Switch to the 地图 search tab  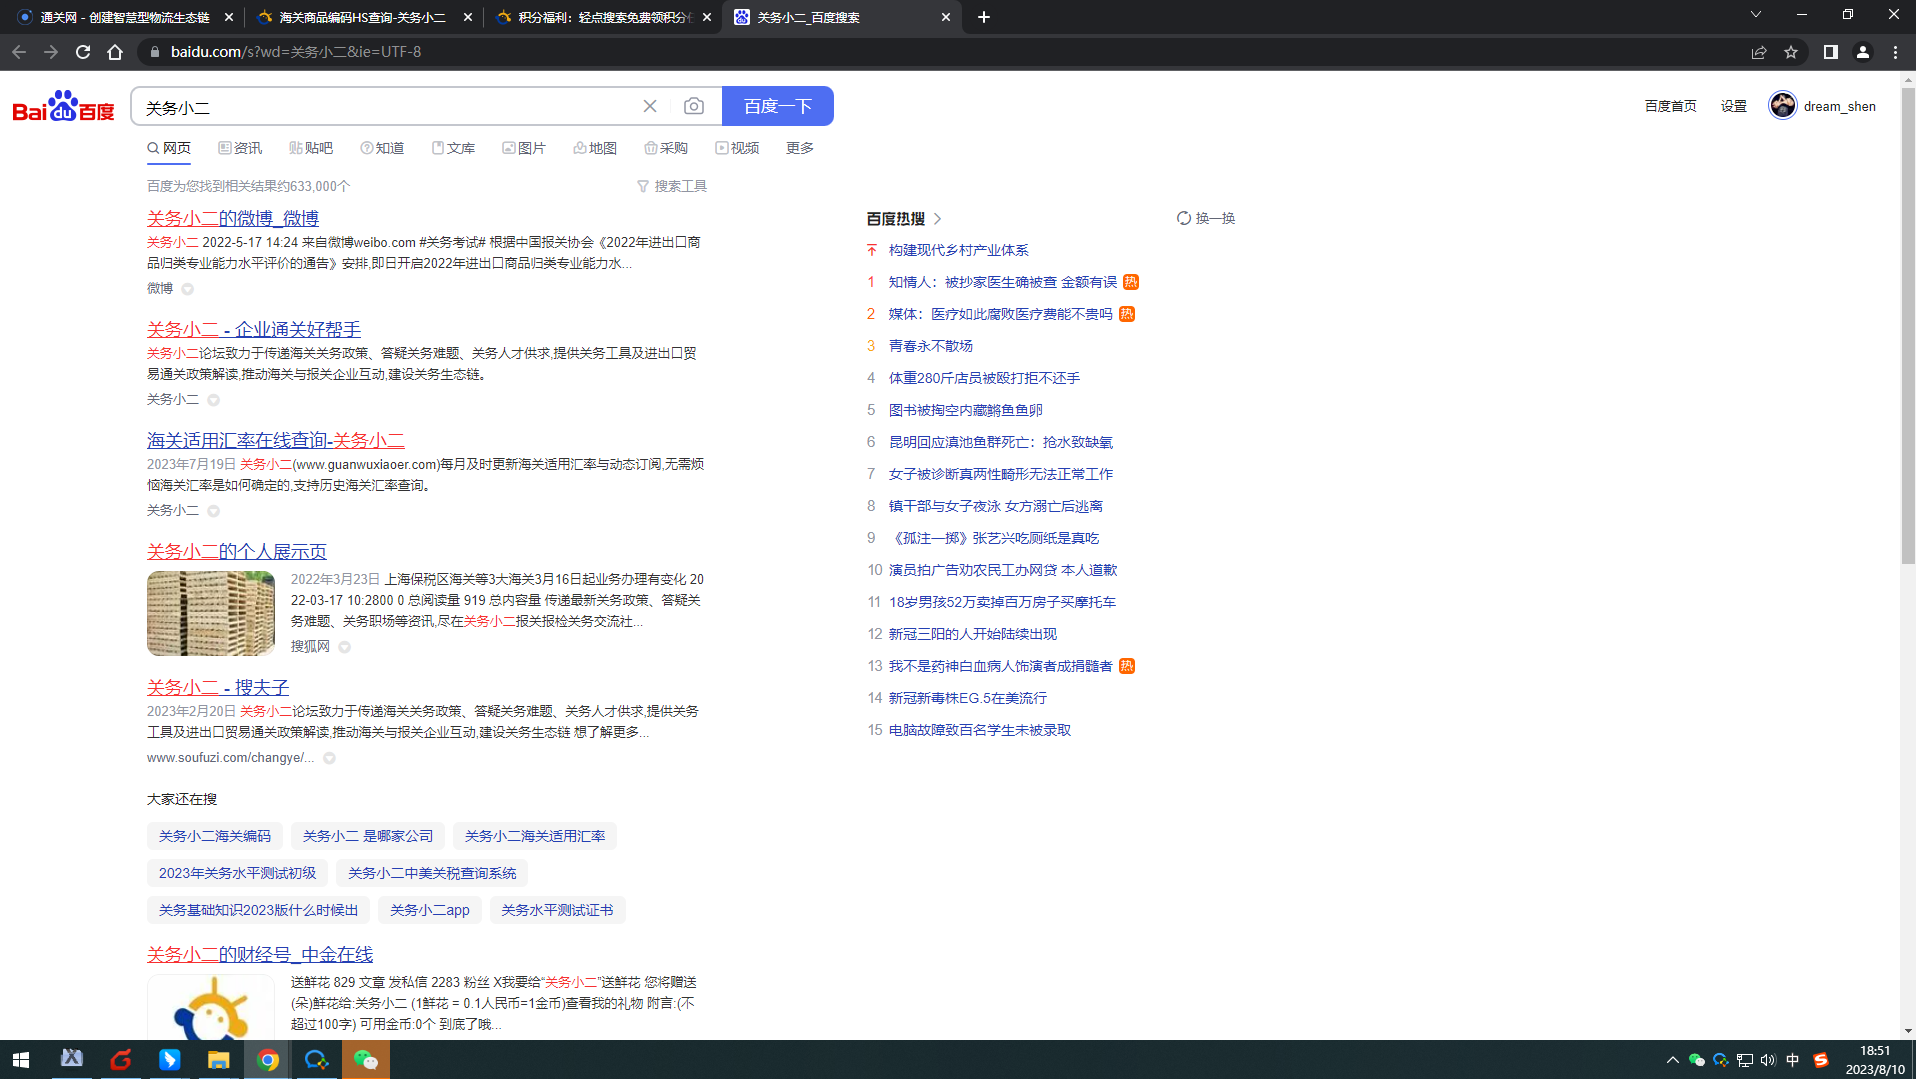(595, 148)
